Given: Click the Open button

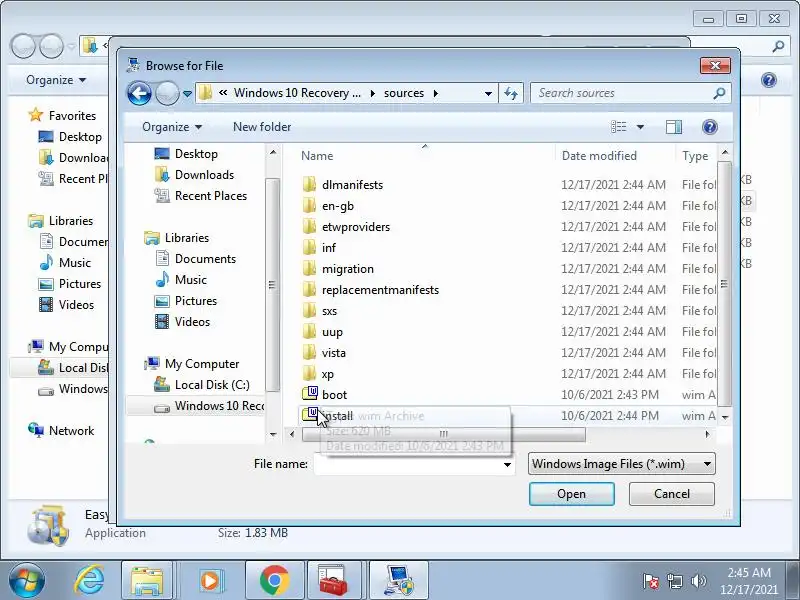Looking at the screenshot, I should coord(571,494).
